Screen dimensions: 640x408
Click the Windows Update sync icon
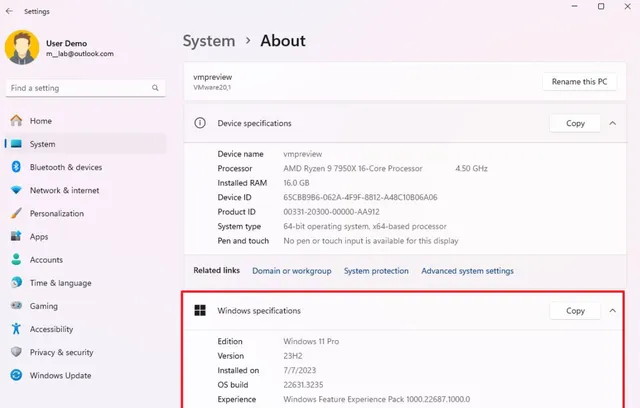coord(16,375)
